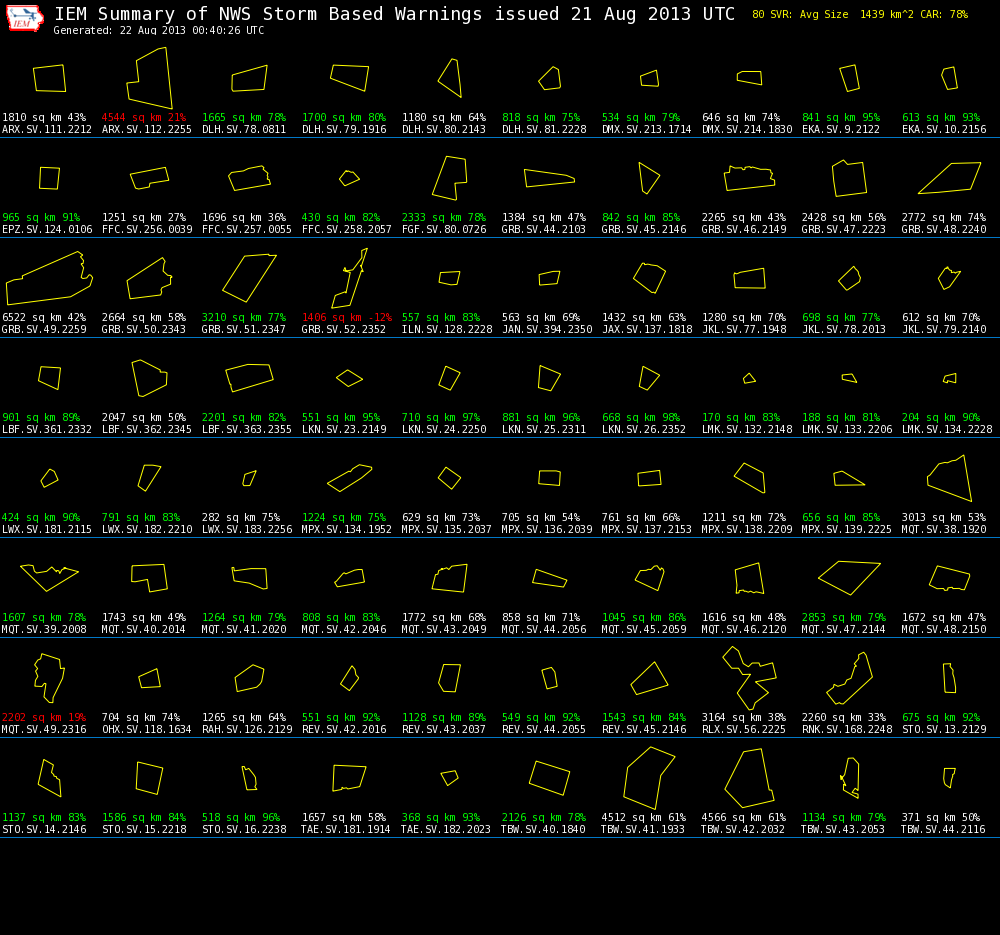Click the 'GRB.SV.47.2223' label
The height and width of the screenshot is (935, 1000).
point(843,230)
